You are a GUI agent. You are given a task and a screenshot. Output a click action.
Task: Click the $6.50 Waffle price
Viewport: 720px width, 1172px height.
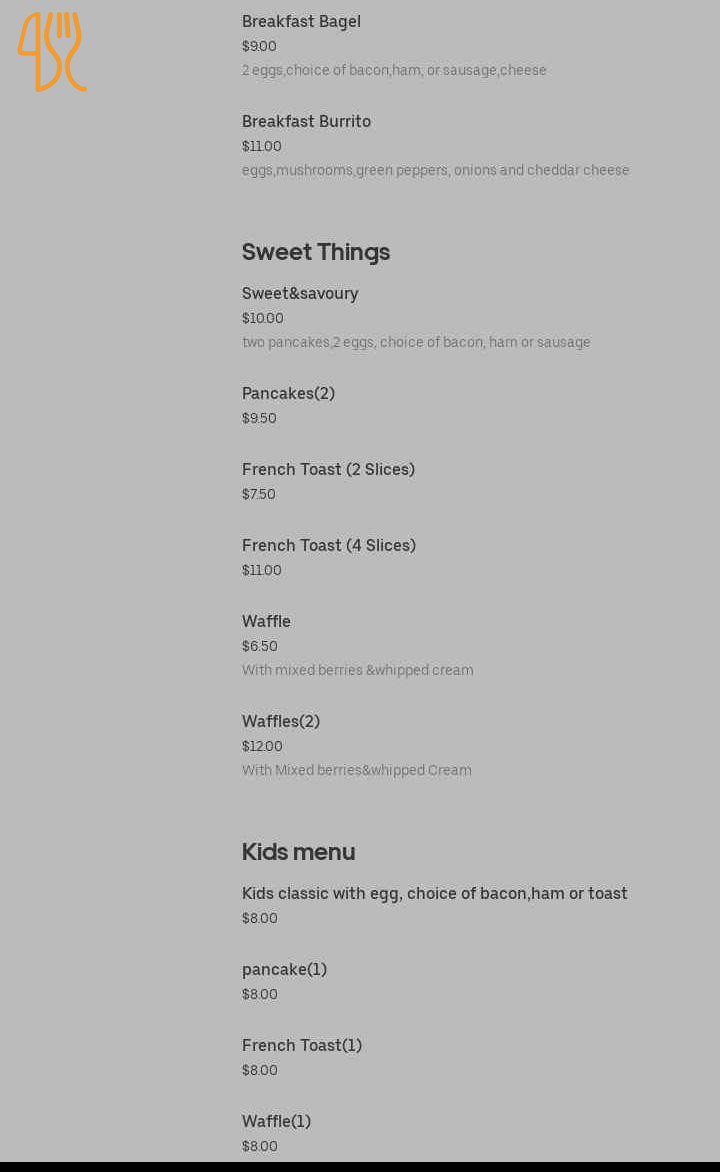(260, 646)
